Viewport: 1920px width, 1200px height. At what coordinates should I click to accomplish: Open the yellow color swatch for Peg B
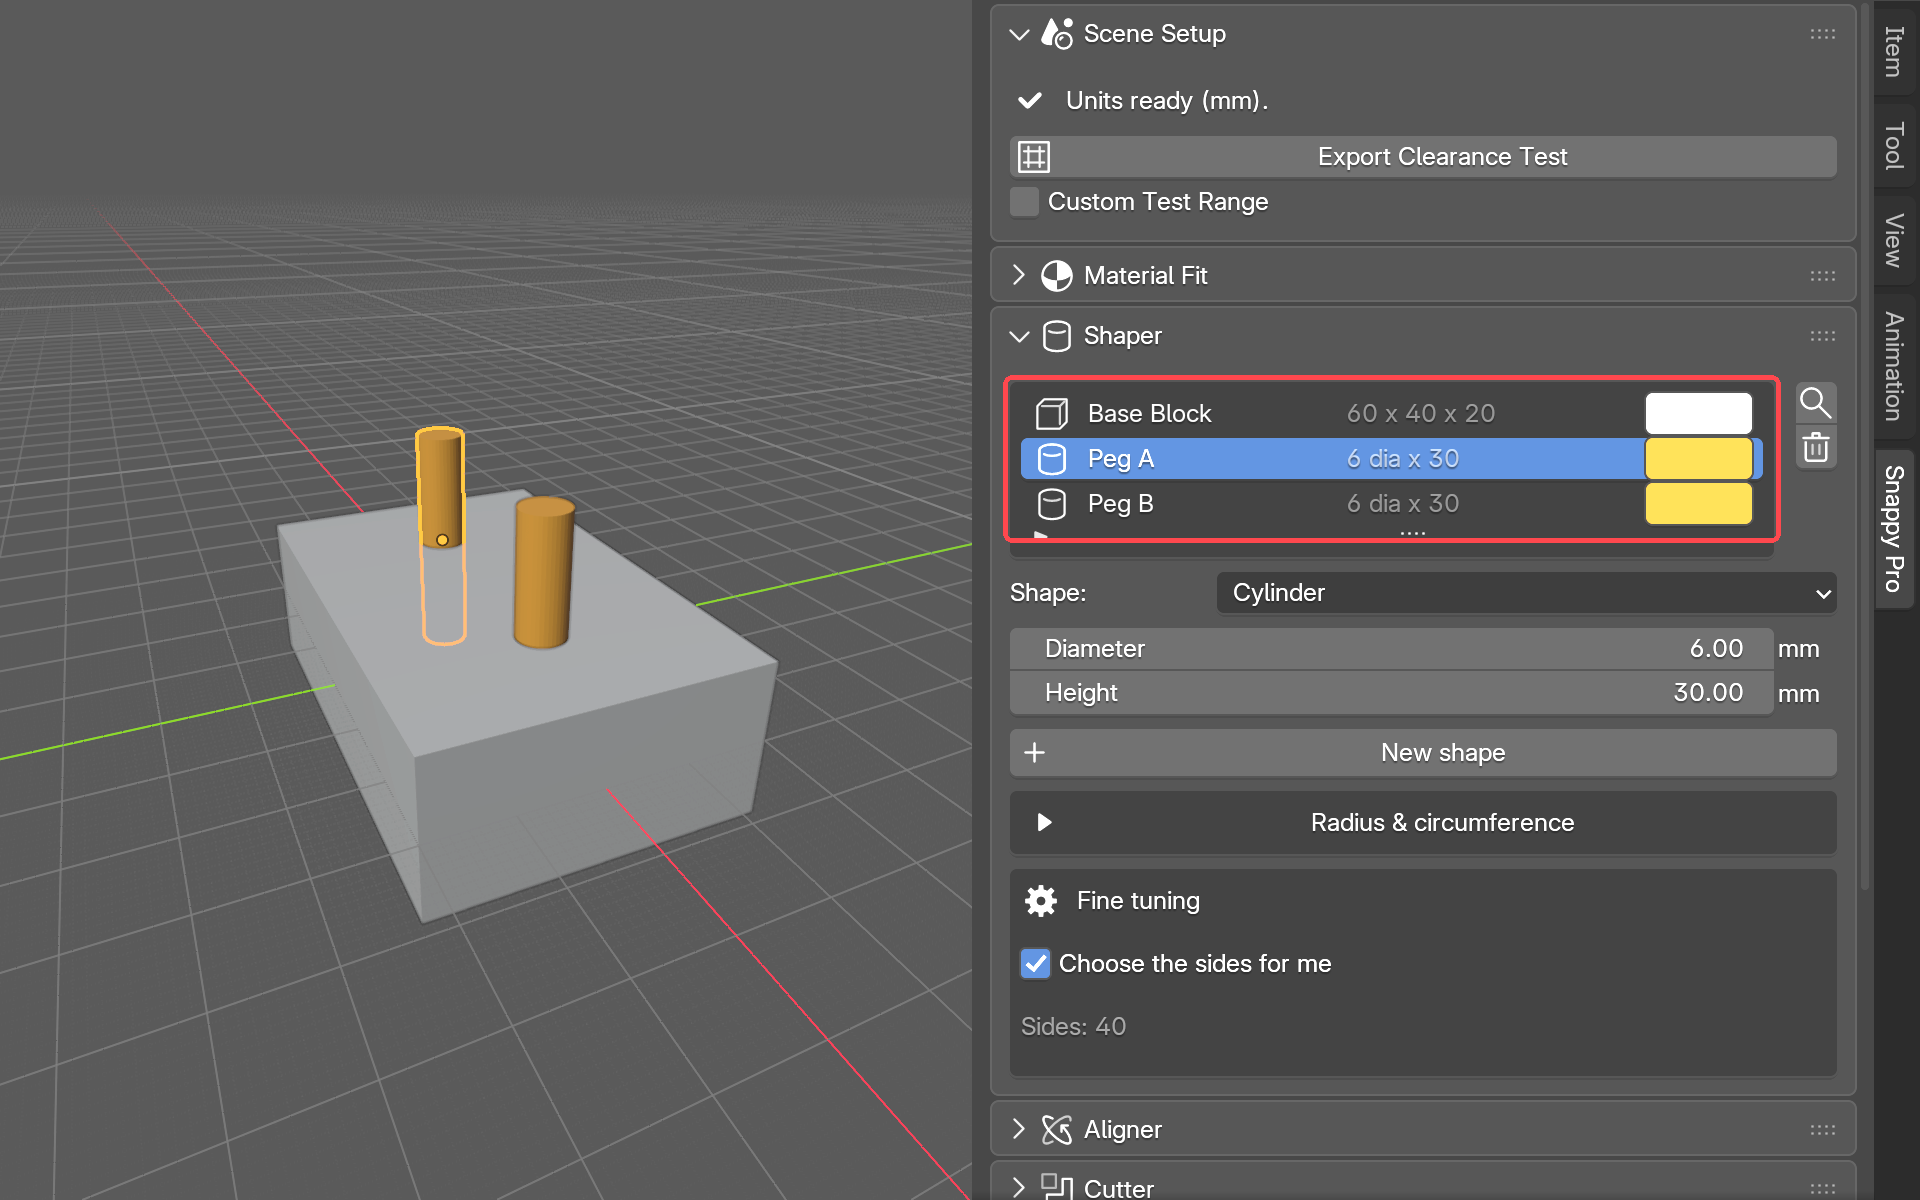1698,504
